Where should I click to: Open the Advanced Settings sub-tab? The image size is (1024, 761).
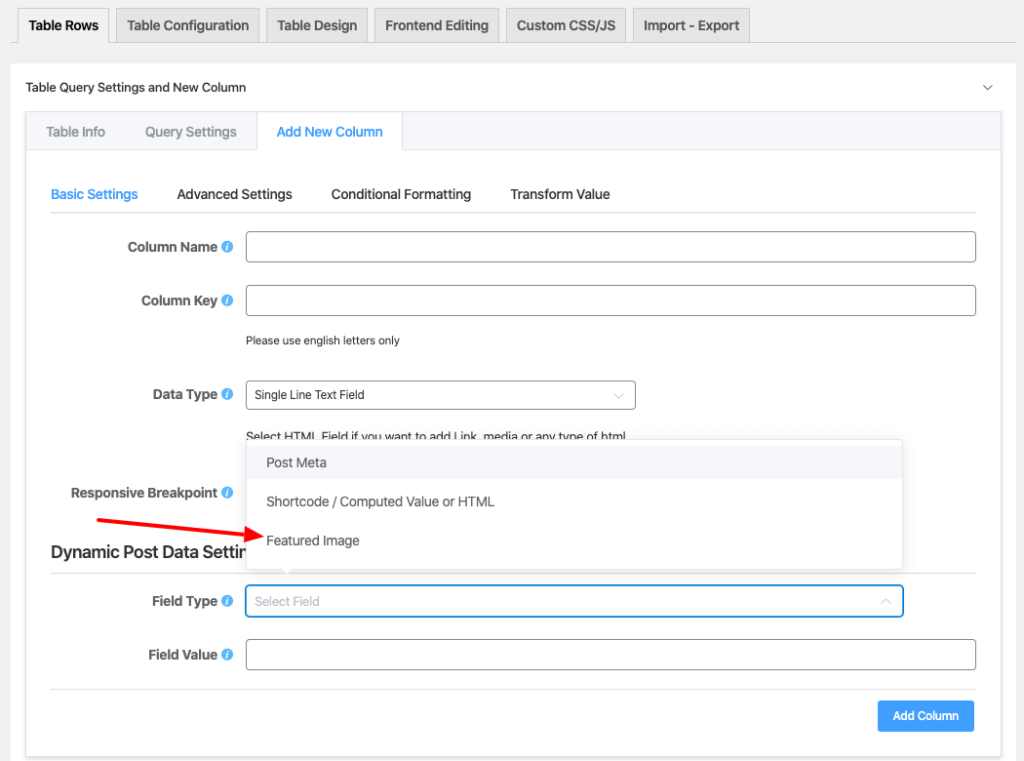click(234, 194)
